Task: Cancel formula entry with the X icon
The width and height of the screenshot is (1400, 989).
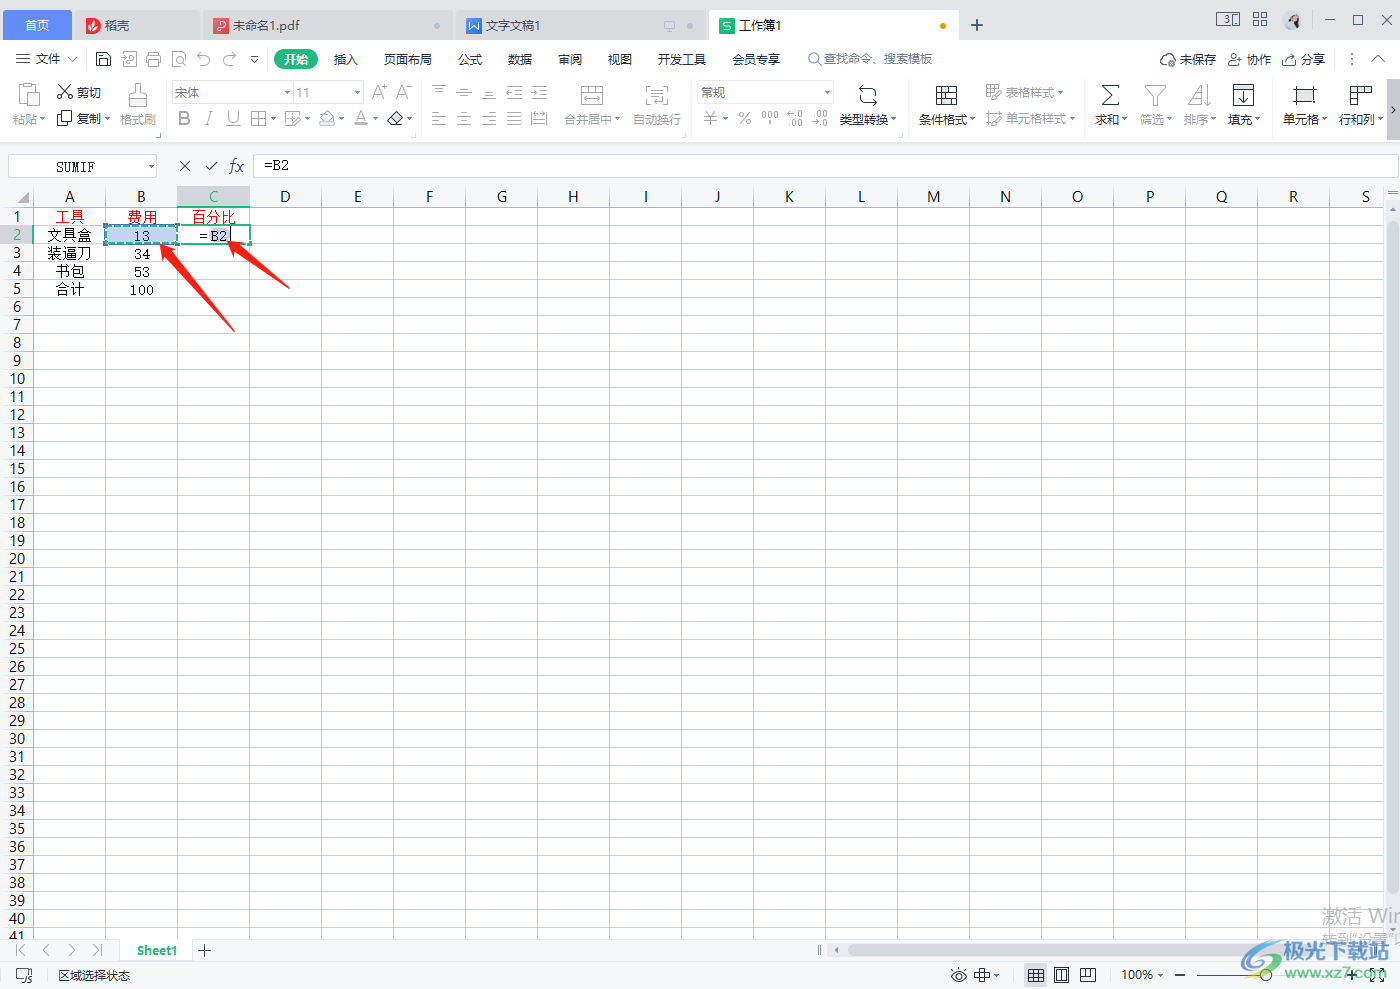Action: pos(185,166)
